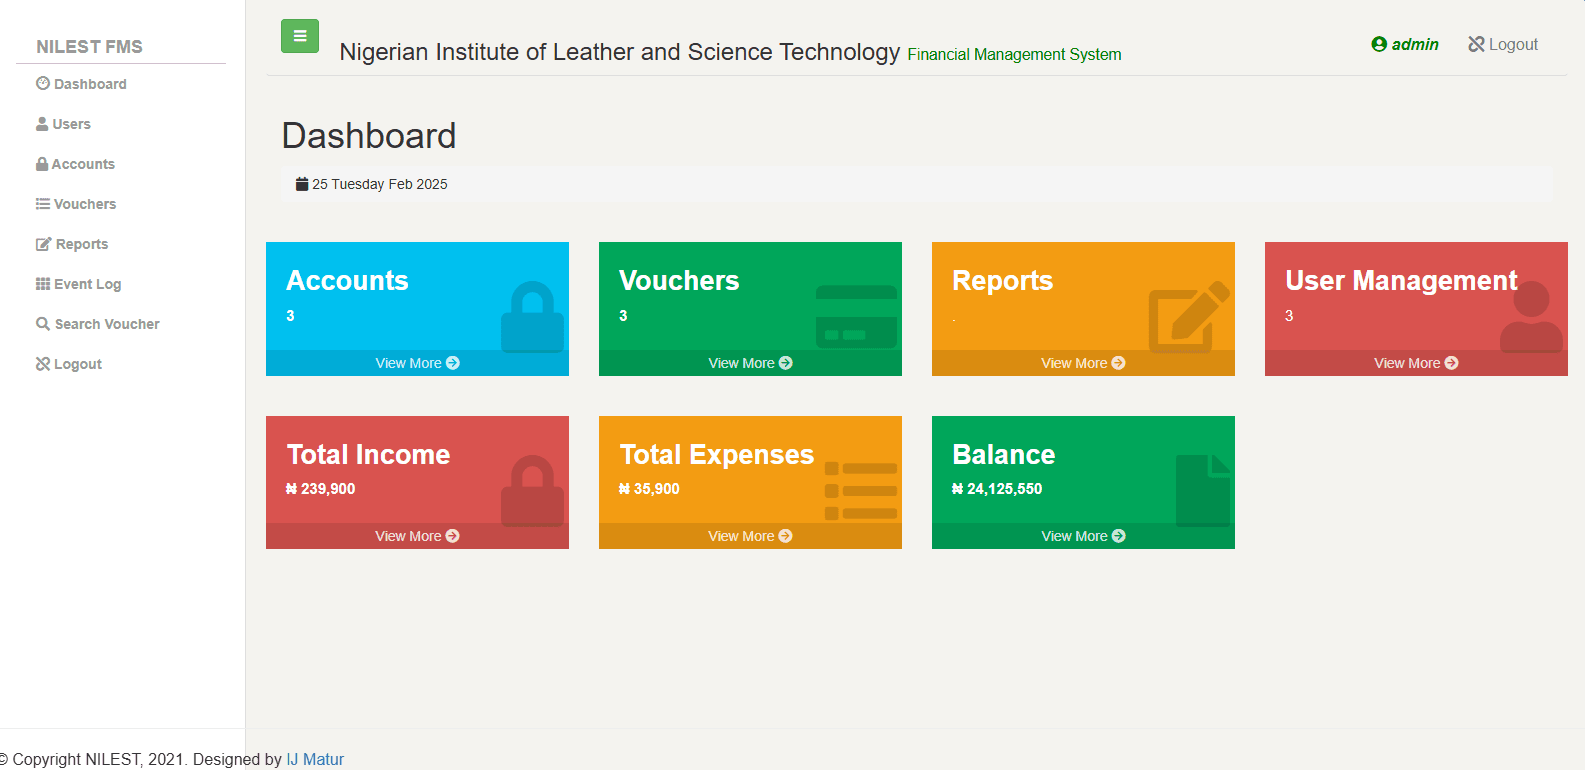Click the Total Income card heading
The image size is (1585, 770).
[x=368, y=455]
